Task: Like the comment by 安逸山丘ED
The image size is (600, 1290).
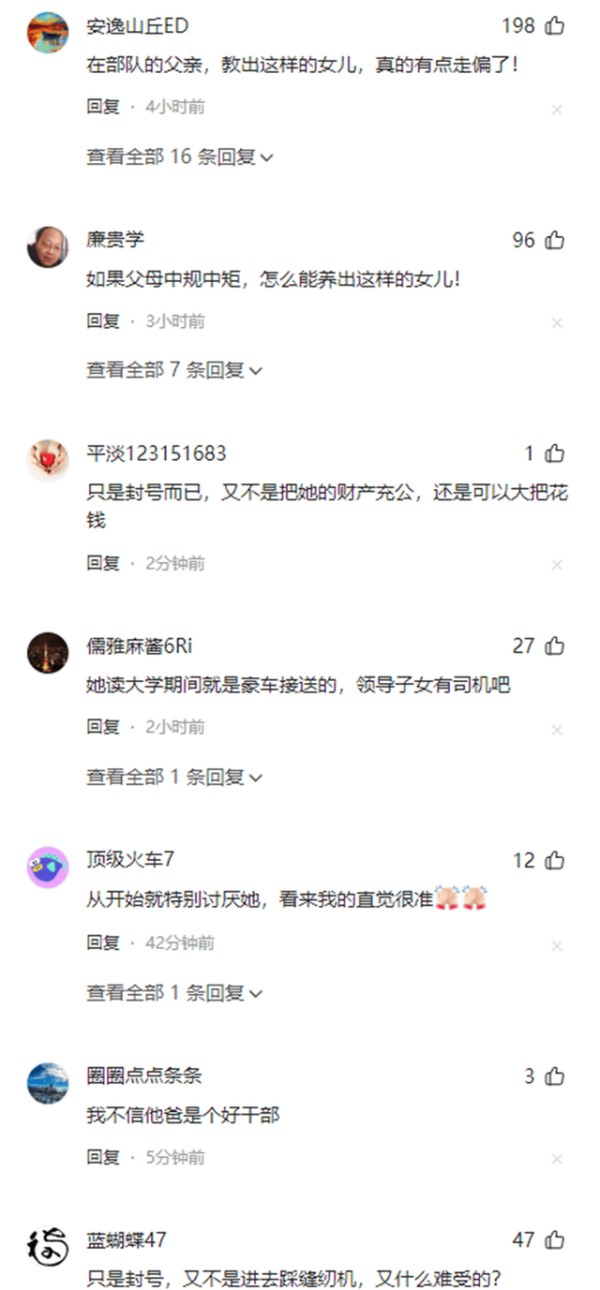Action: click(x=555, y=26)
